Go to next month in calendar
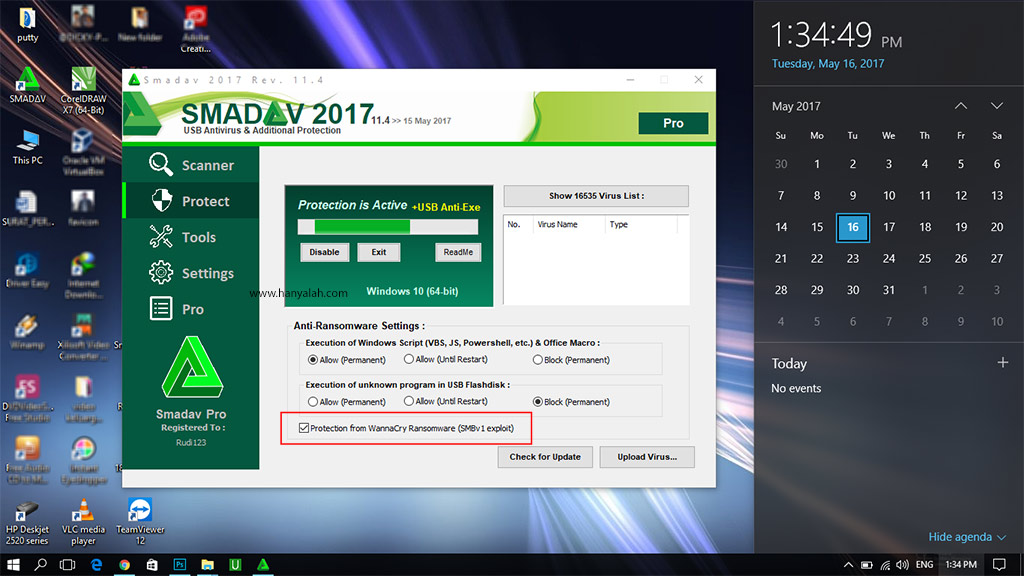 pos(997,106)
